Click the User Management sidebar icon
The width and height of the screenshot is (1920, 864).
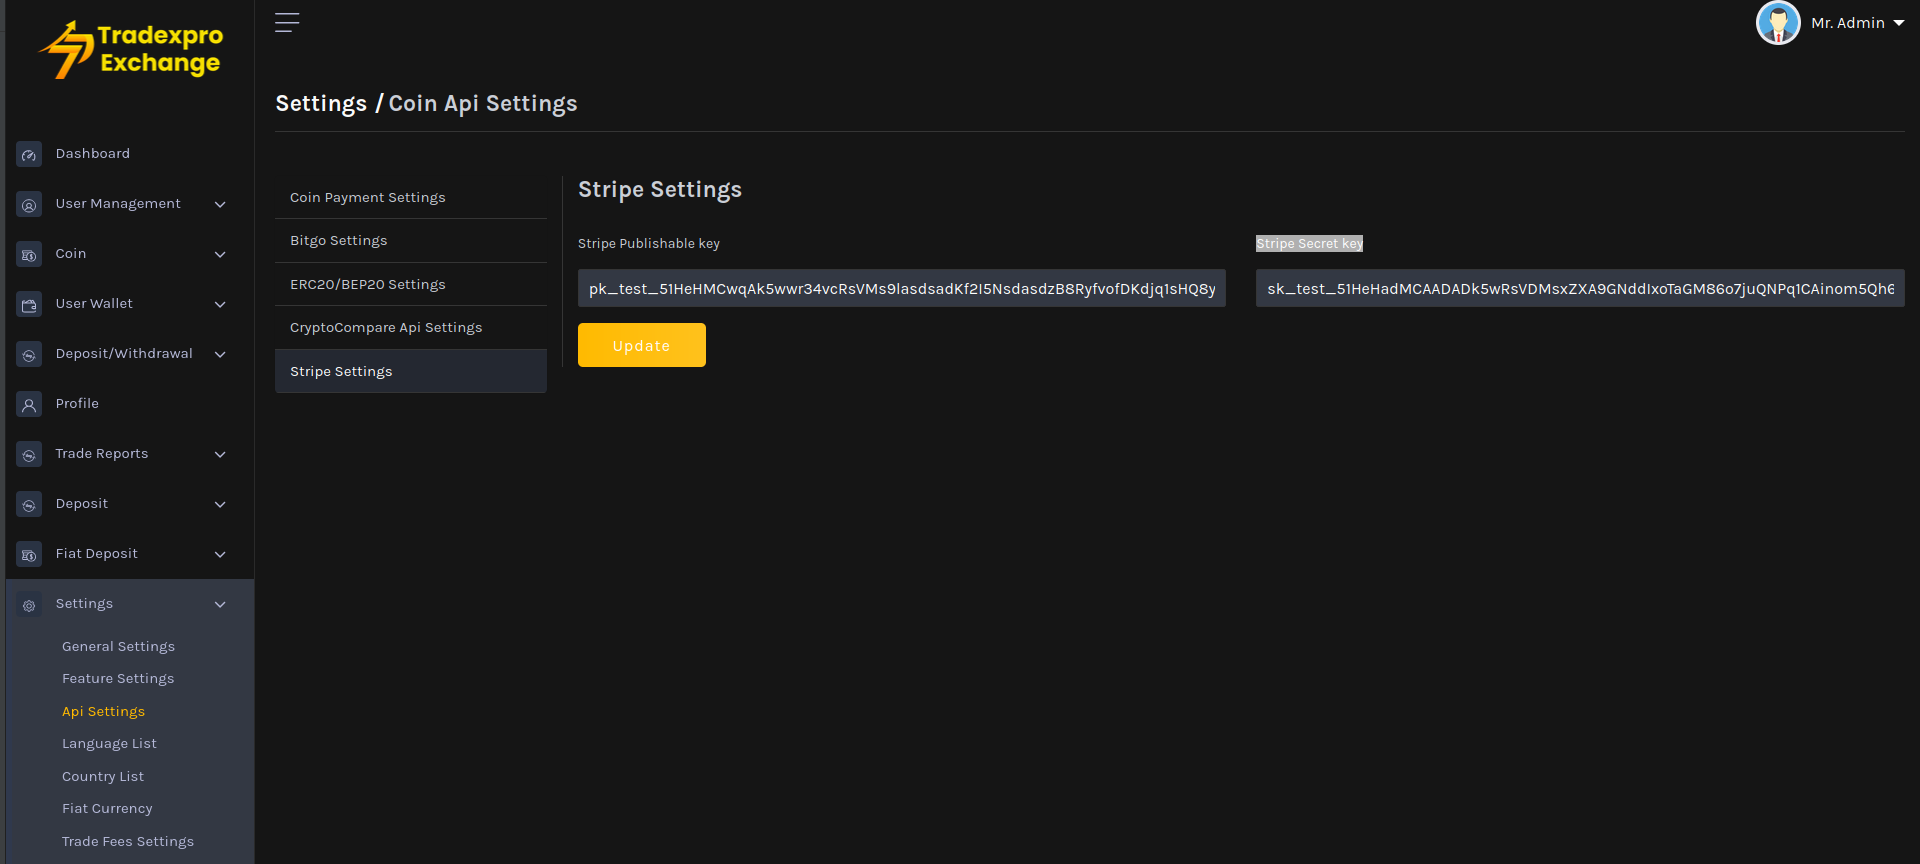pos(29,205)
